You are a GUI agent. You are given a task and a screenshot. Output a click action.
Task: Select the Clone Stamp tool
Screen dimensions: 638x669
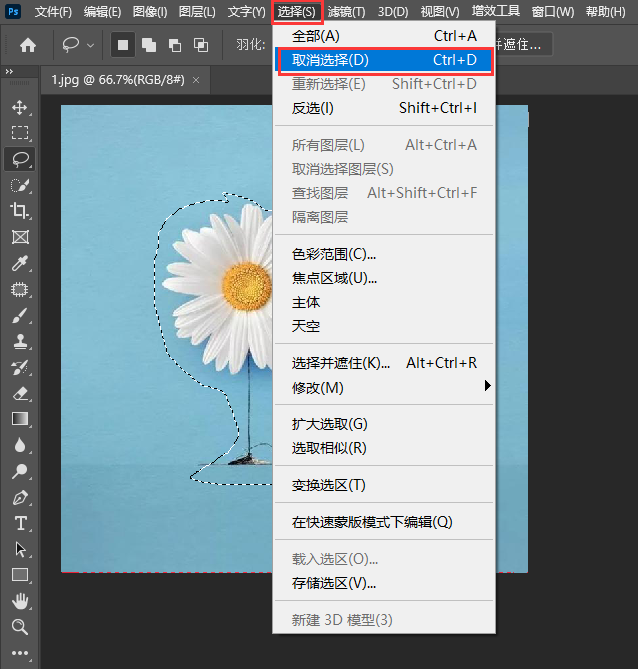[20, 341]
